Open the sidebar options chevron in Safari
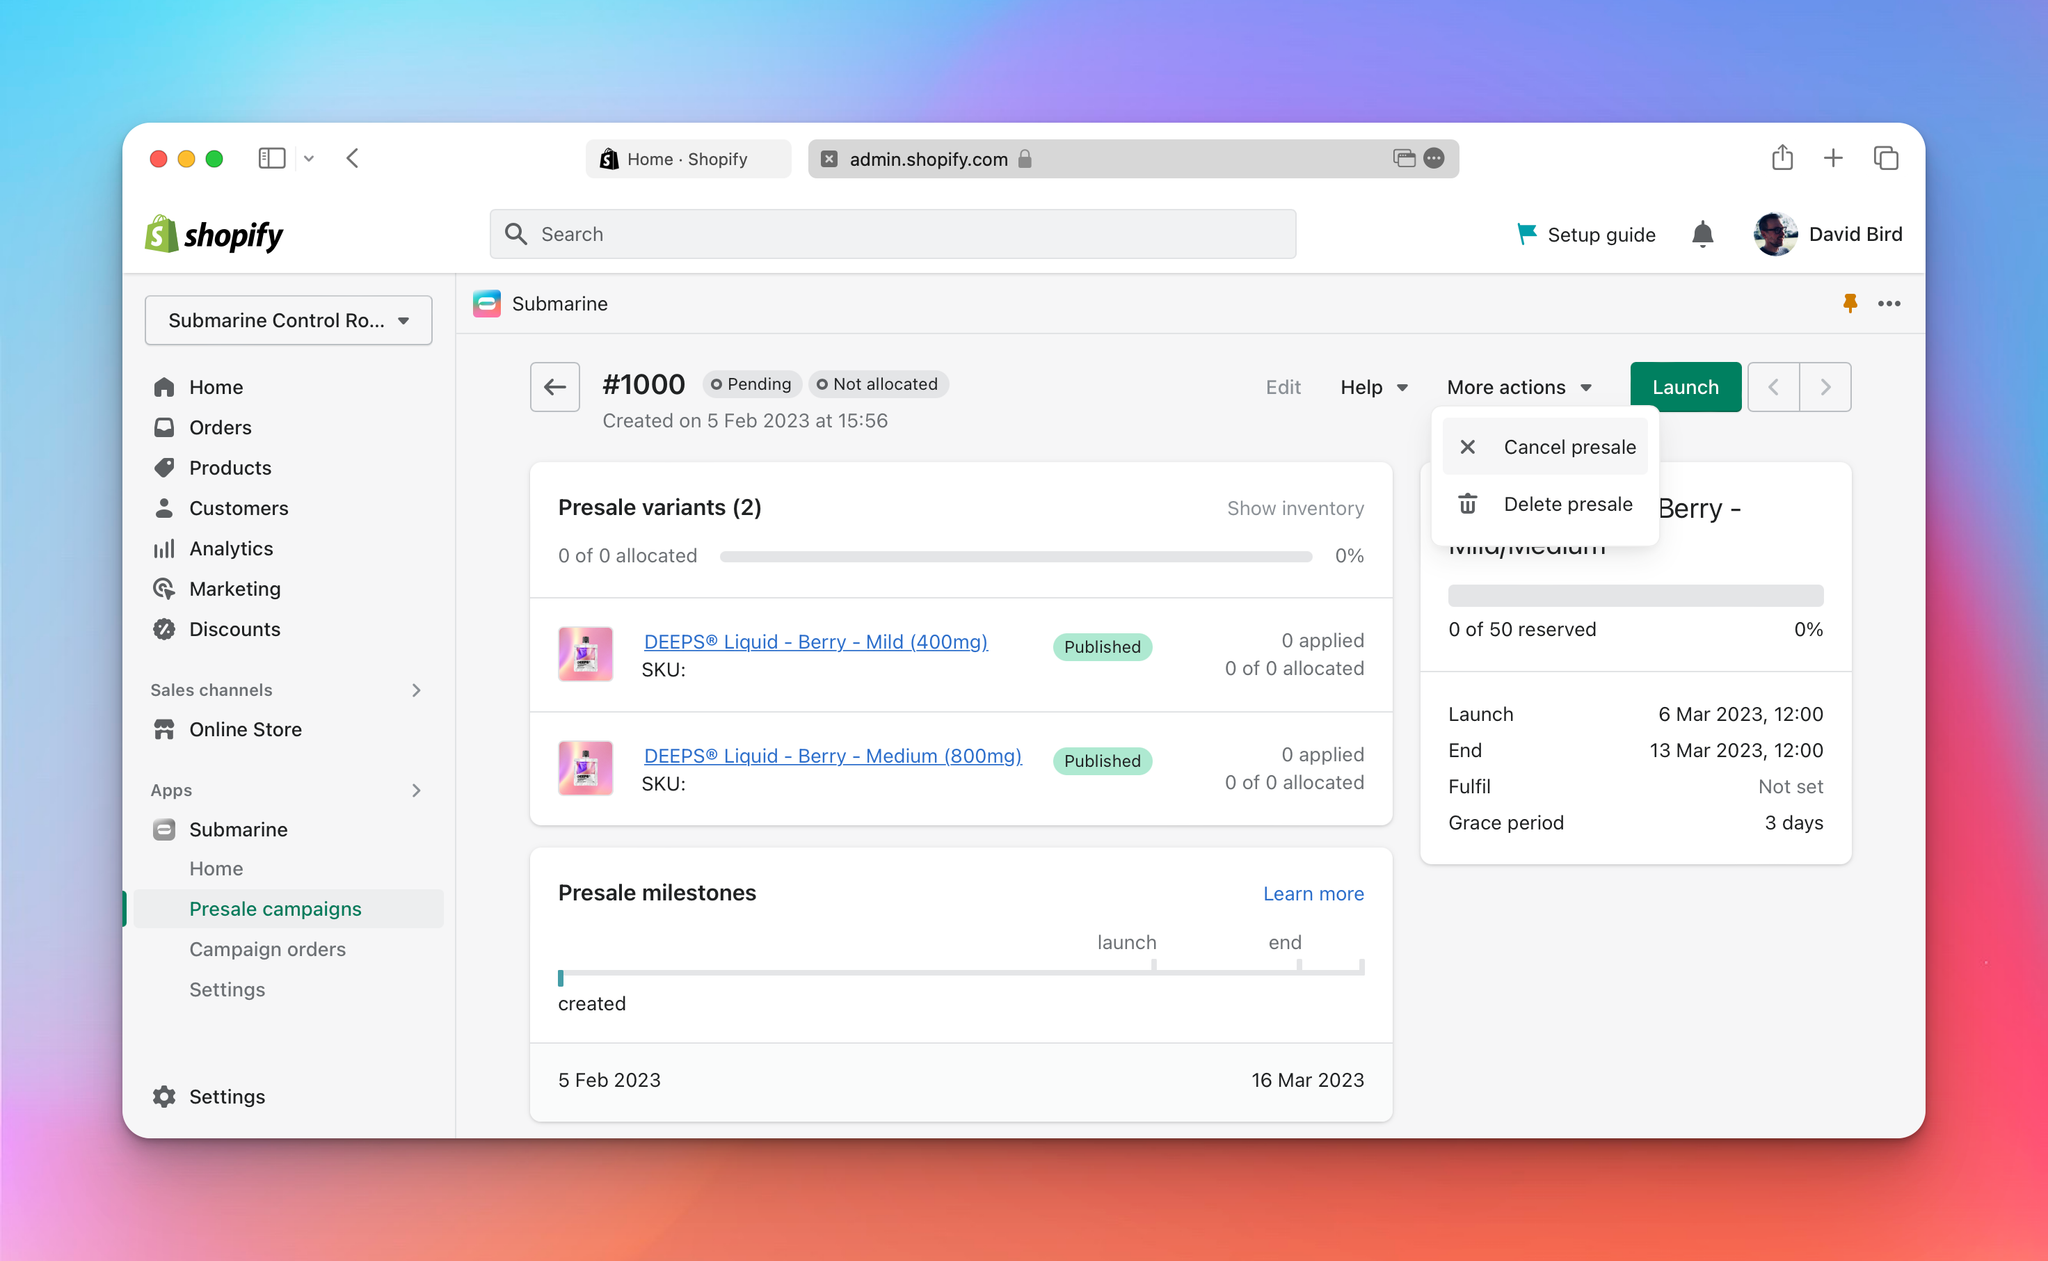 (x=309, y=158)
